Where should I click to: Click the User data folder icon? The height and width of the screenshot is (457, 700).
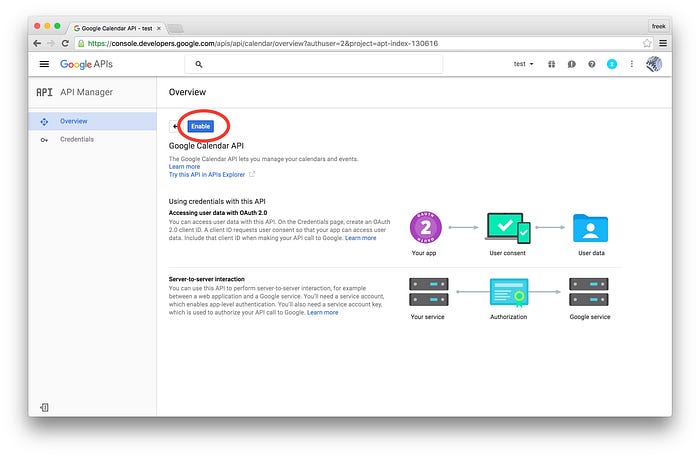click(x=591, y=228)
